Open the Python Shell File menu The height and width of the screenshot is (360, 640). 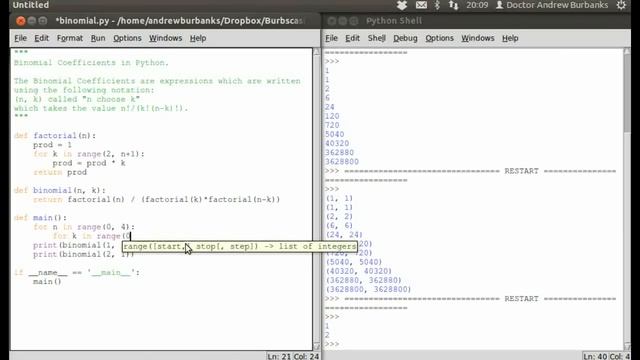[x=331, y=38]
